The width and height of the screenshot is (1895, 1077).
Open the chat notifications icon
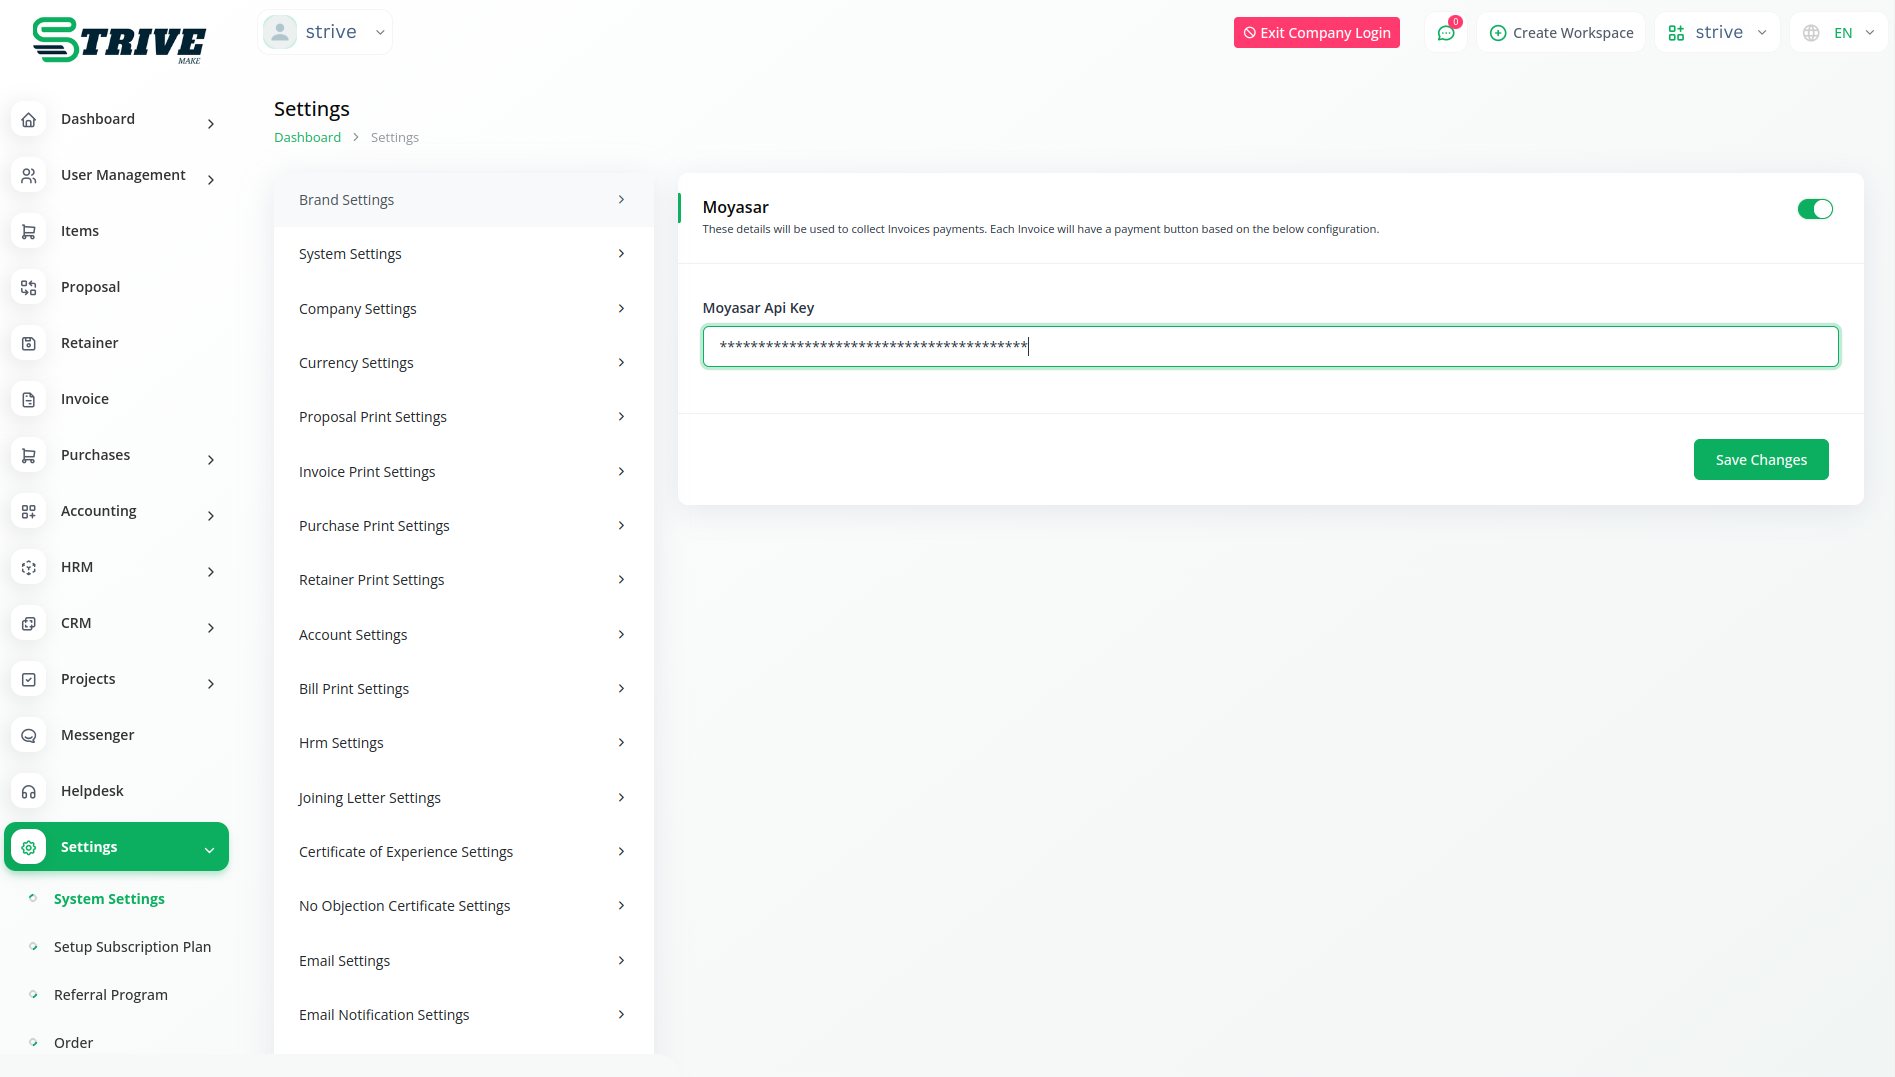(1446, 33)
